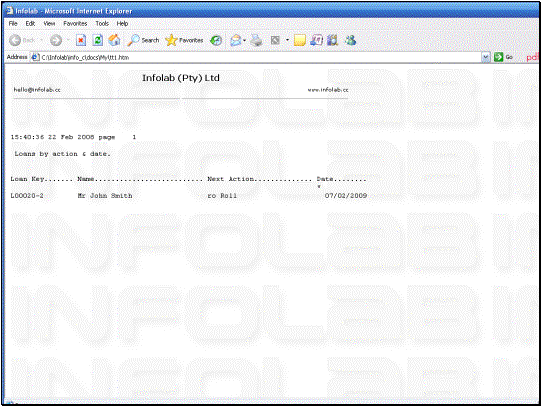The image size is (541, 406).
Task: Open the Search pane
Action: [x=143, y=40]
